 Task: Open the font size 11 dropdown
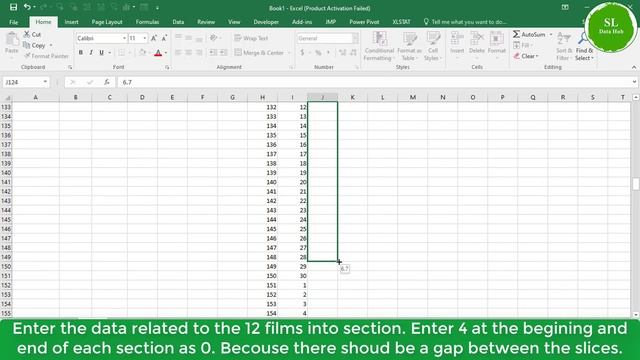[x=144, y=38]
